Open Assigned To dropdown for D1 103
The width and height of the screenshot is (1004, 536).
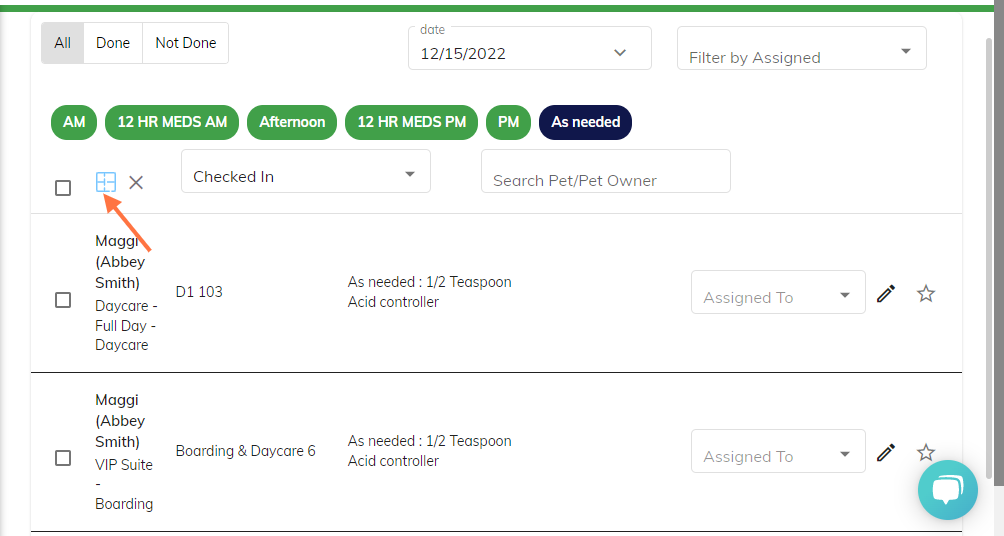click(778, 292)
